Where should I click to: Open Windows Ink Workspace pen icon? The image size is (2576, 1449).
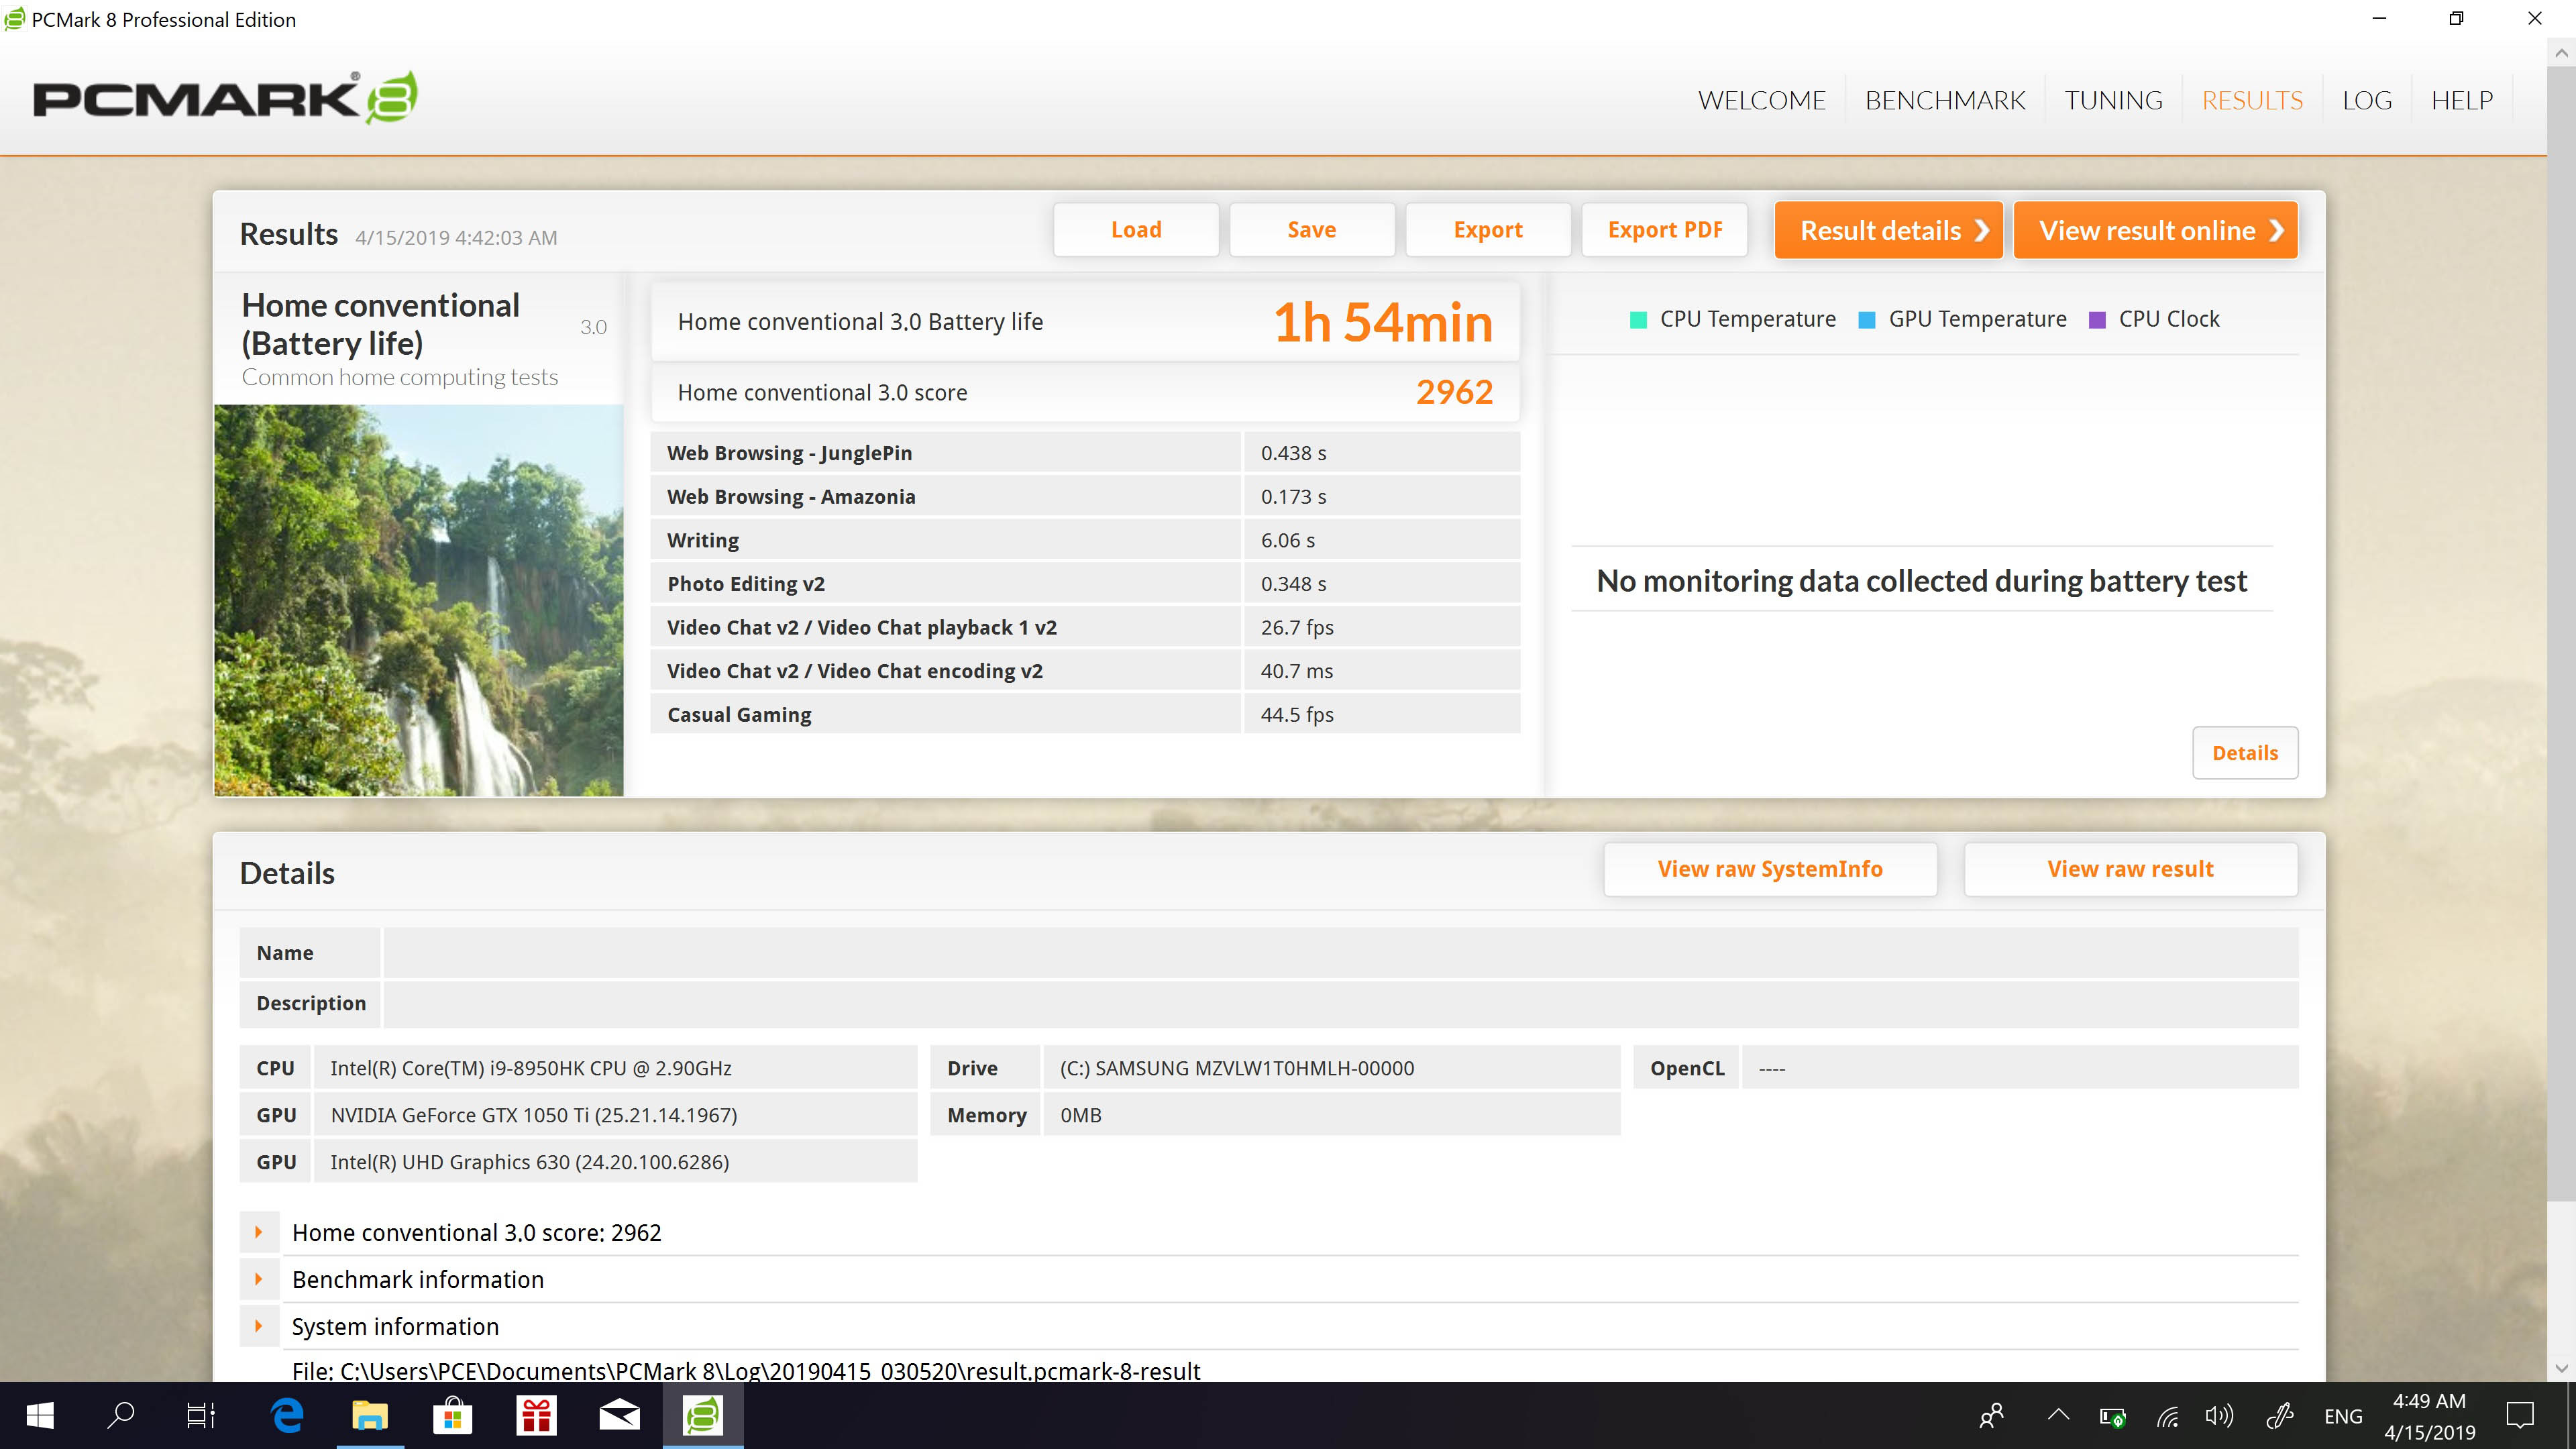pos(2280,1416)
